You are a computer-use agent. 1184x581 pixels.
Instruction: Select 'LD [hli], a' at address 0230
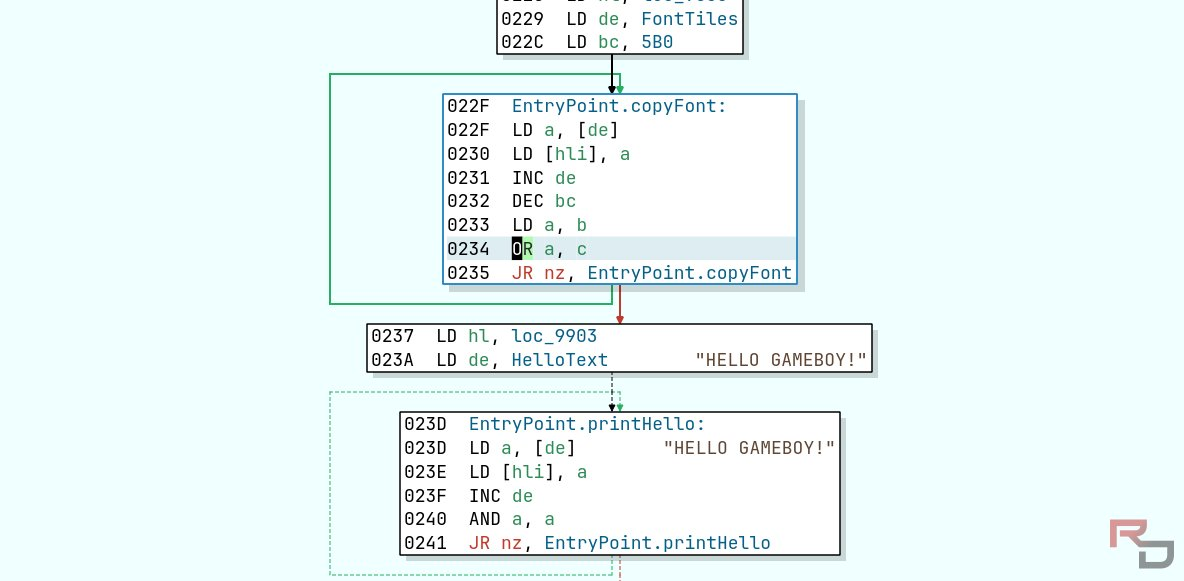pos(619,154)
